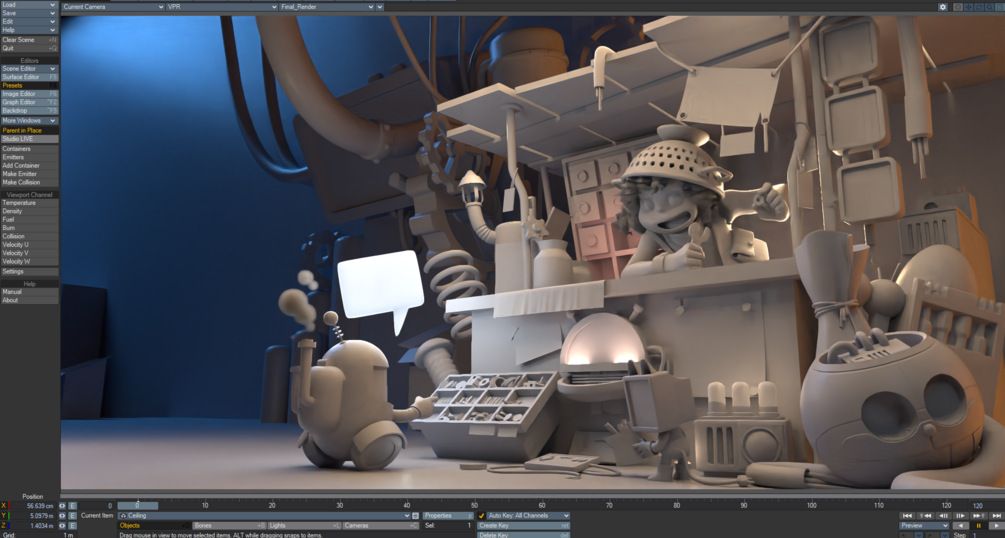Toggle the Auto Key checkmark

click(481, 516)
